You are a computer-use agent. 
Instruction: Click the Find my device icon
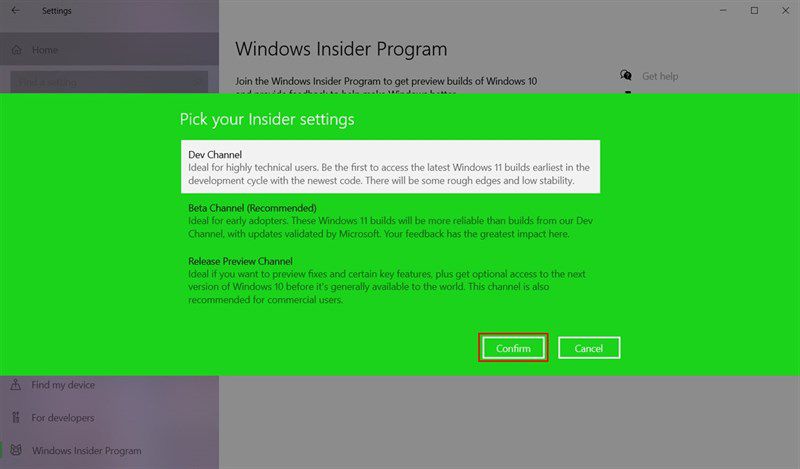coord(16,384)
